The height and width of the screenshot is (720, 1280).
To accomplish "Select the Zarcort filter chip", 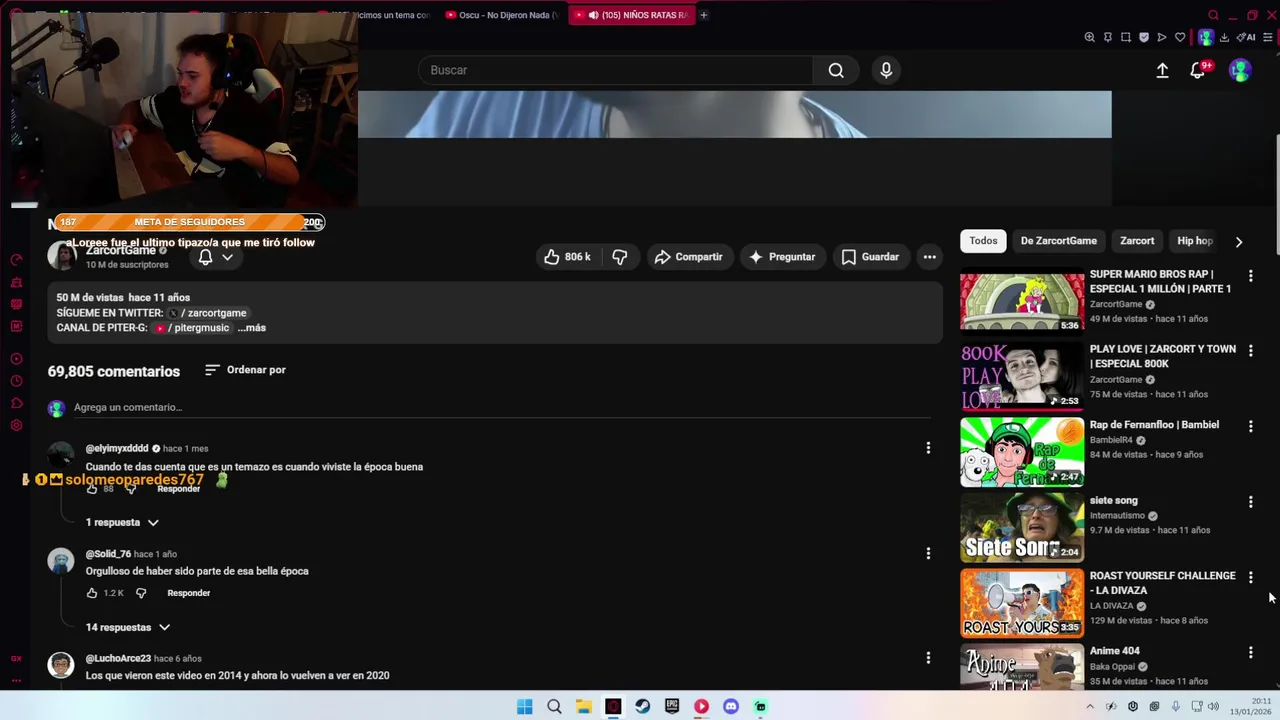I will coord(1137,241).
